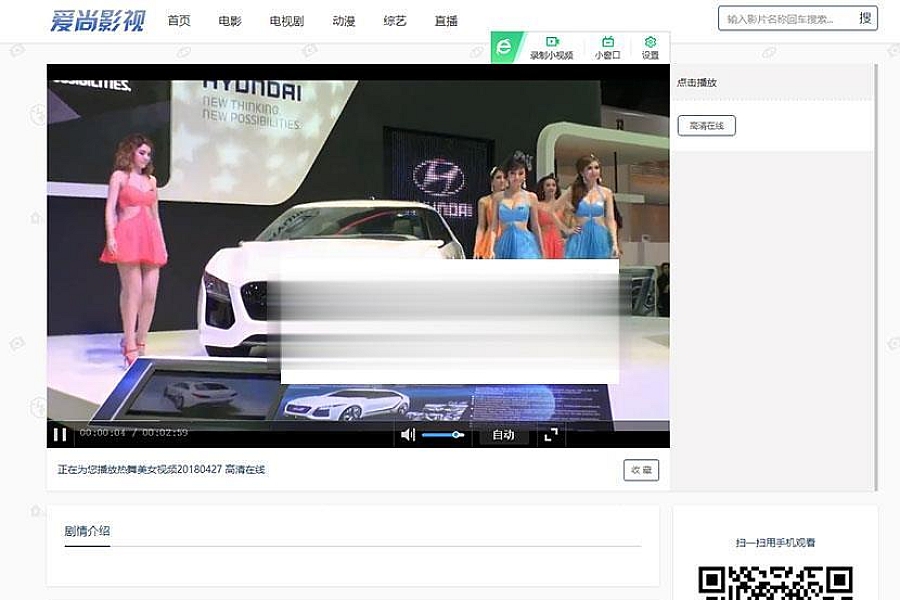Click the green 360 browser e icon

pyautogui.click(x=506, y=47)
